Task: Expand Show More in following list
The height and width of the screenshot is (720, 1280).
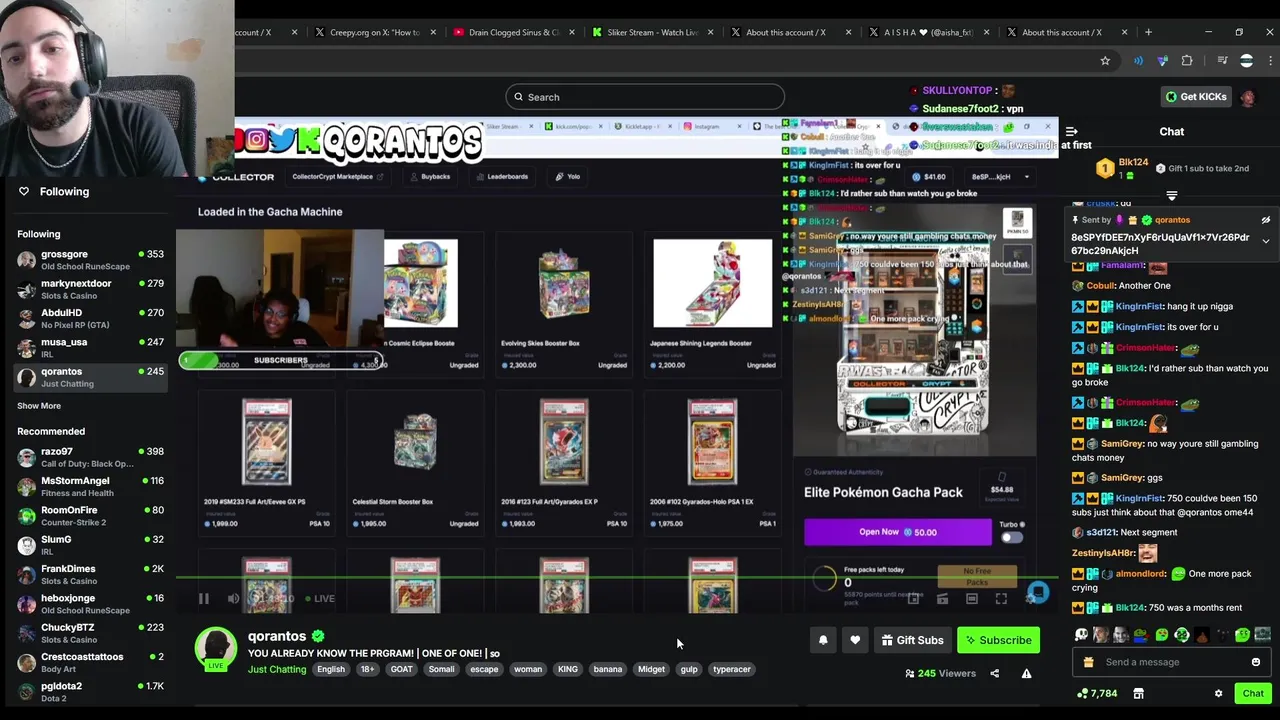Action: 39,406
